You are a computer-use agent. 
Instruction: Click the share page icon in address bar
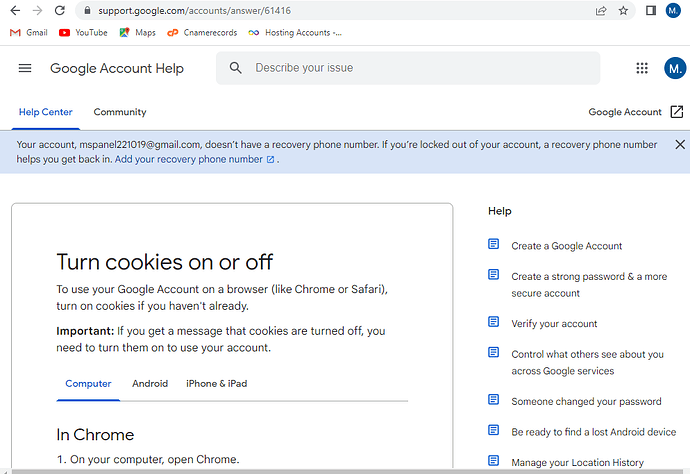point(601,10)
